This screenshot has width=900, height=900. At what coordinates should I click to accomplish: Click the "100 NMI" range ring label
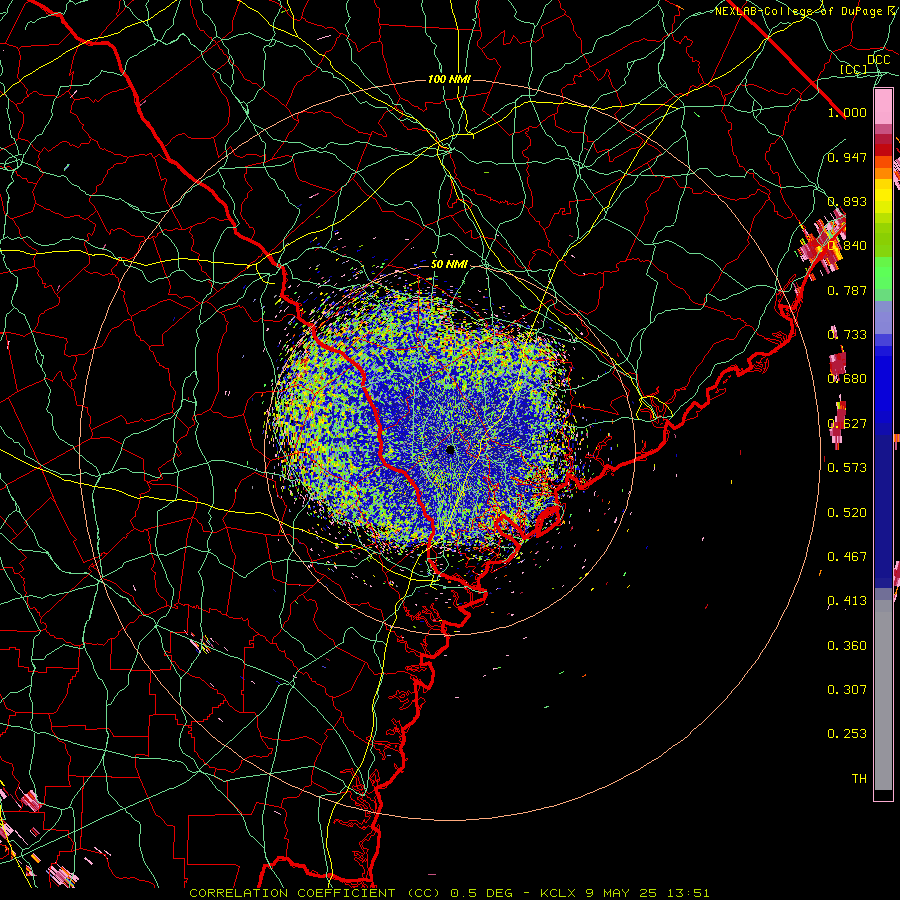click(449, 79)
